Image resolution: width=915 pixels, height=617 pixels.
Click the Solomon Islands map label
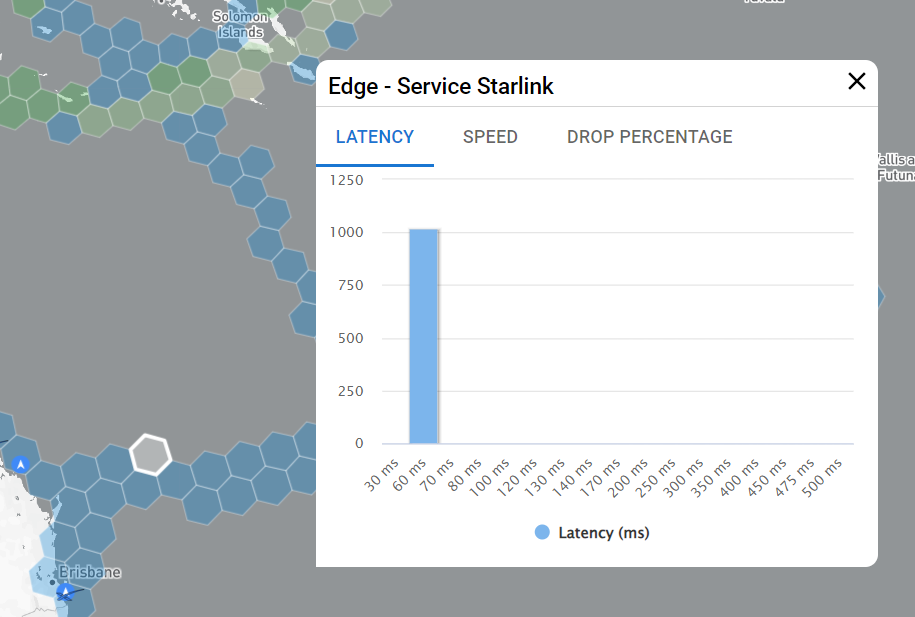(240, 24)
